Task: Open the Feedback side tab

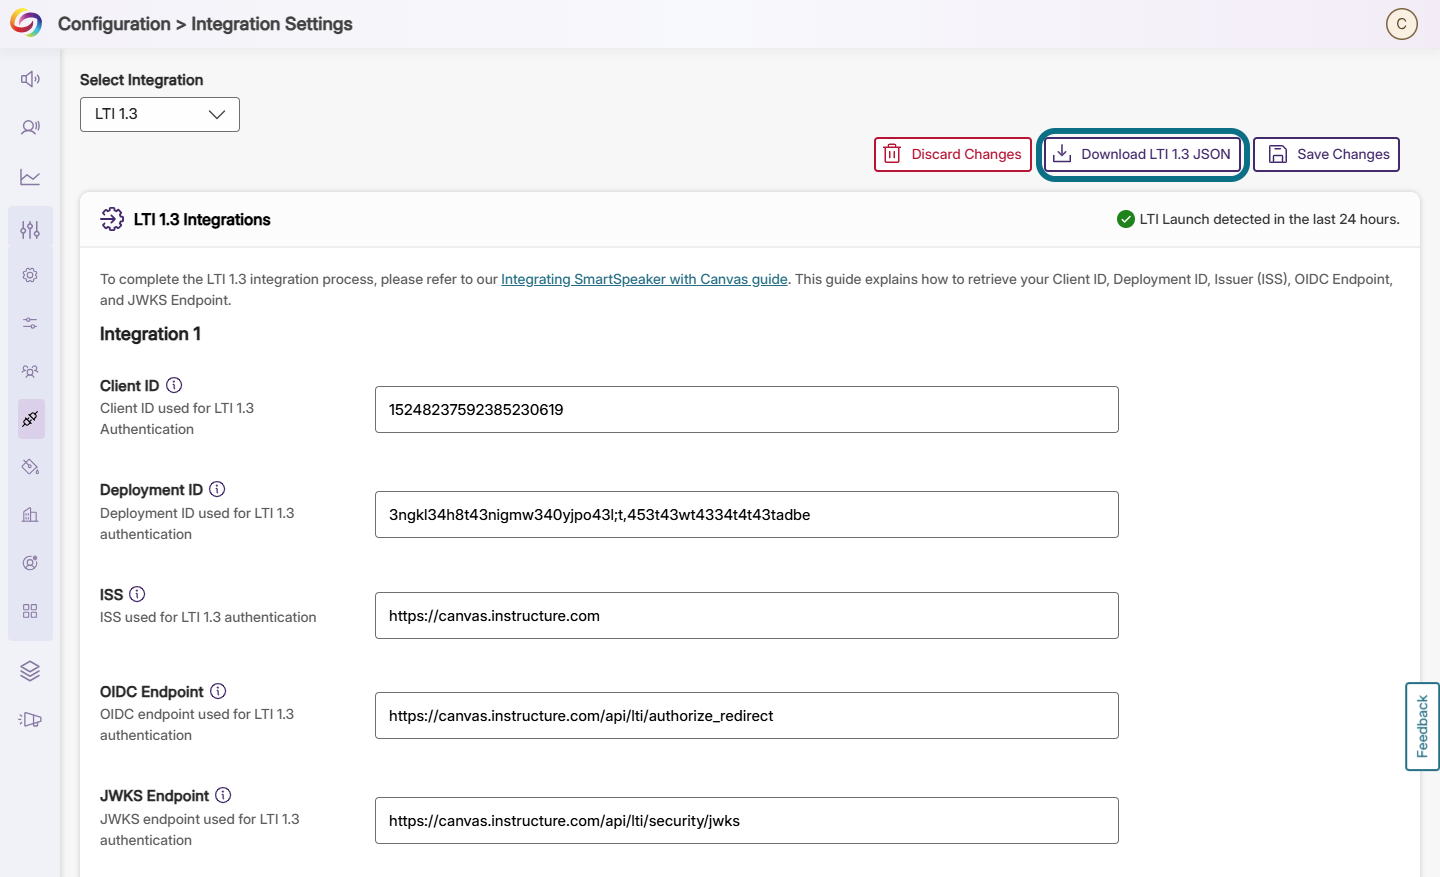Action: (1422, 726)
